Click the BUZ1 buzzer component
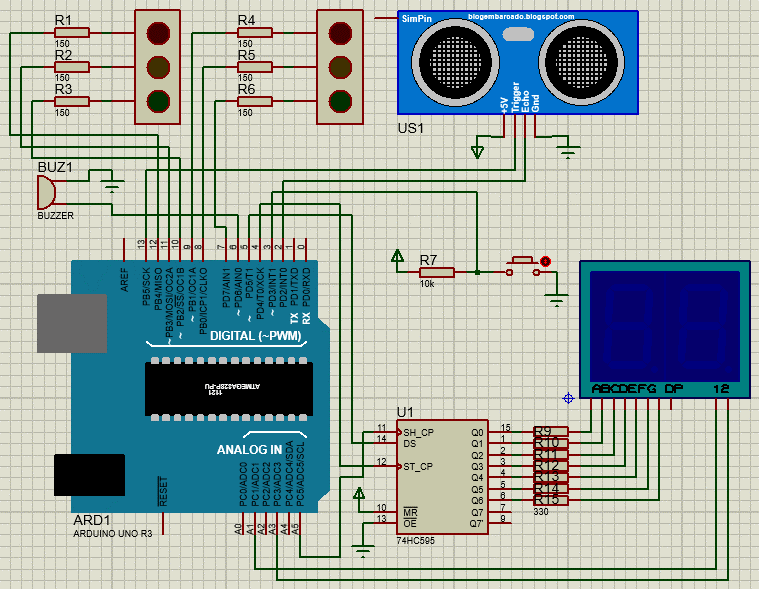 point(46,193)
